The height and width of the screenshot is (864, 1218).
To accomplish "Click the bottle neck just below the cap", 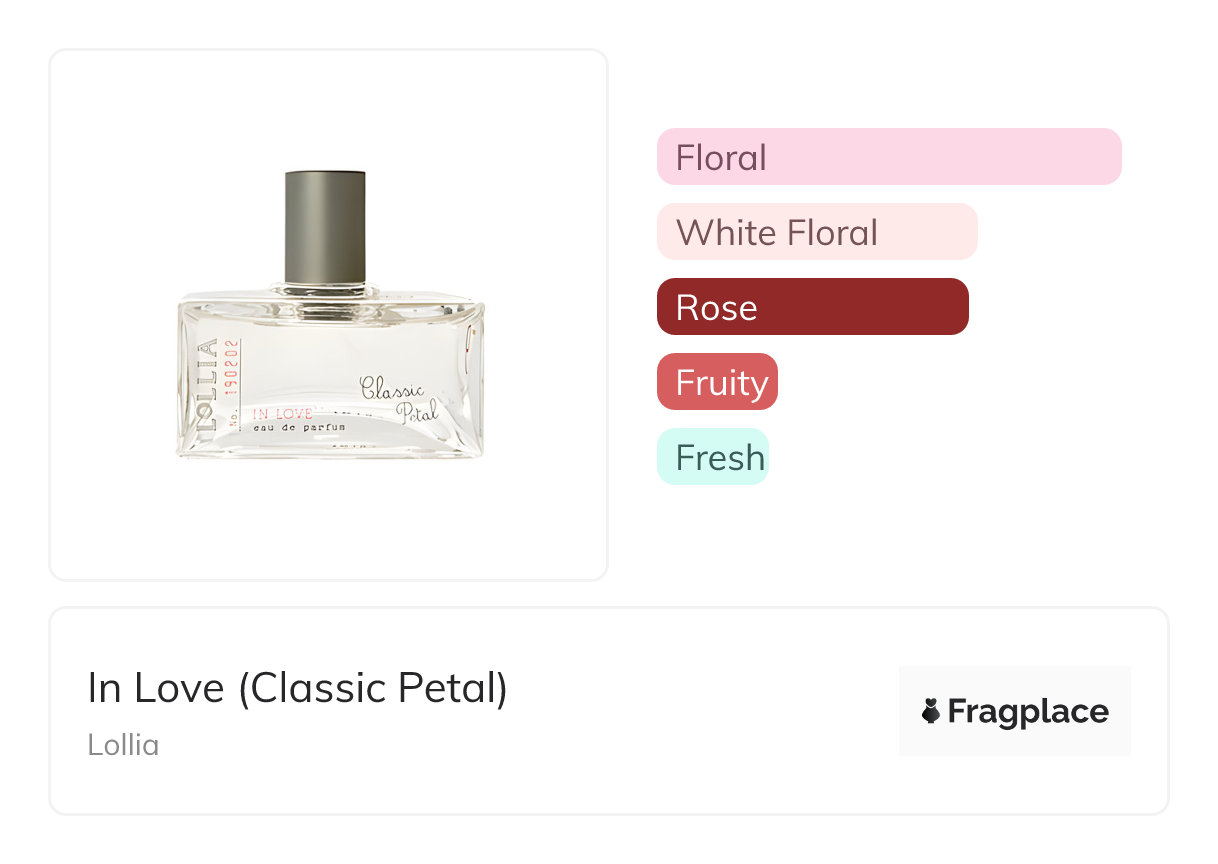I will pyautogui.click(x=325, y=291).
